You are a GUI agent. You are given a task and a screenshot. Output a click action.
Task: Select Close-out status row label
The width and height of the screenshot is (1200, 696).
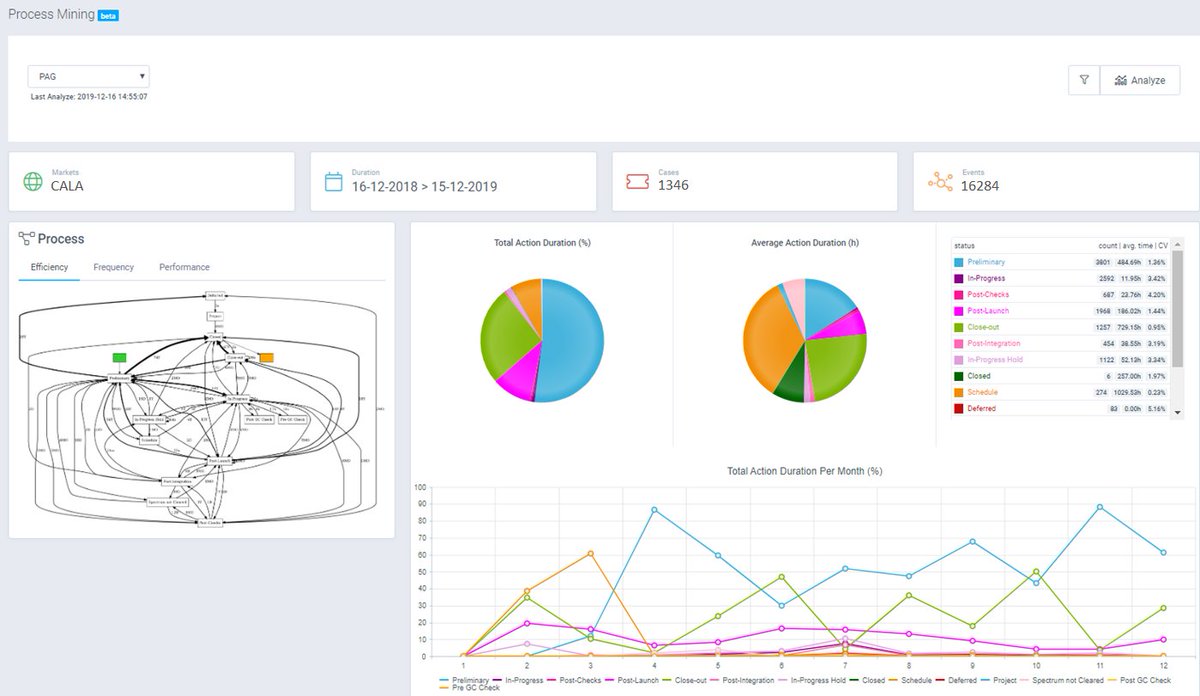pyautogui.click(x=985, y=327)
